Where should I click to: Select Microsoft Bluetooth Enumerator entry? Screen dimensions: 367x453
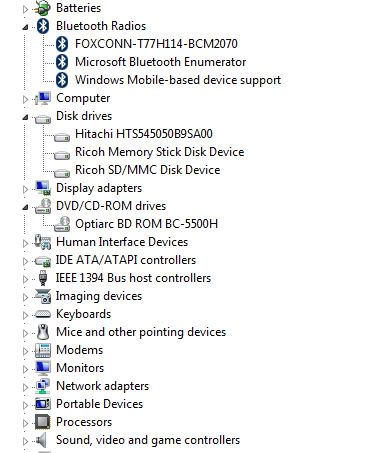[160, 62]
